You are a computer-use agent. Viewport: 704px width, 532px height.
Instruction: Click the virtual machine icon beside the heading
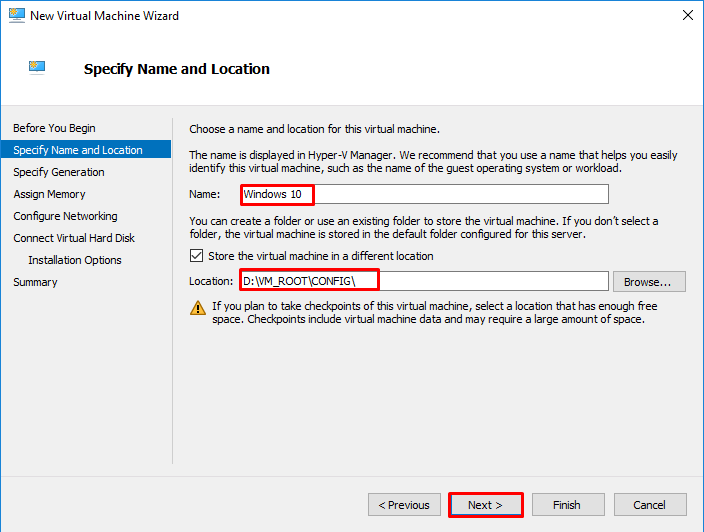(x=37, y=67)
